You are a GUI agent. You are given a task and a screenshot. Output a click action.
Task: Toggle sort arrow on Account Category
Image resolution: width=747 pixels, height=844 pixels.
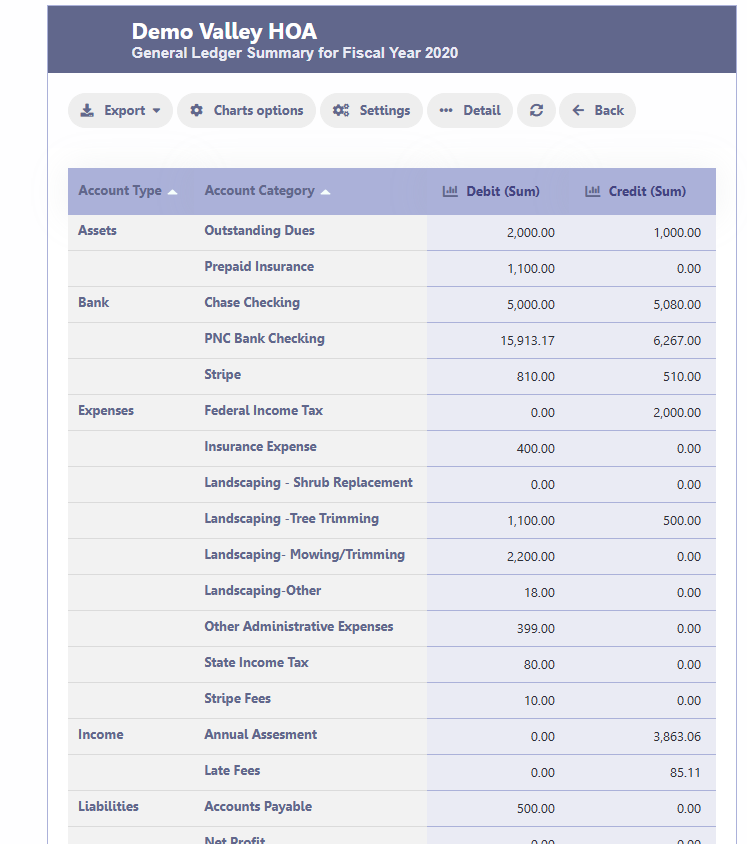click(326, 191)
